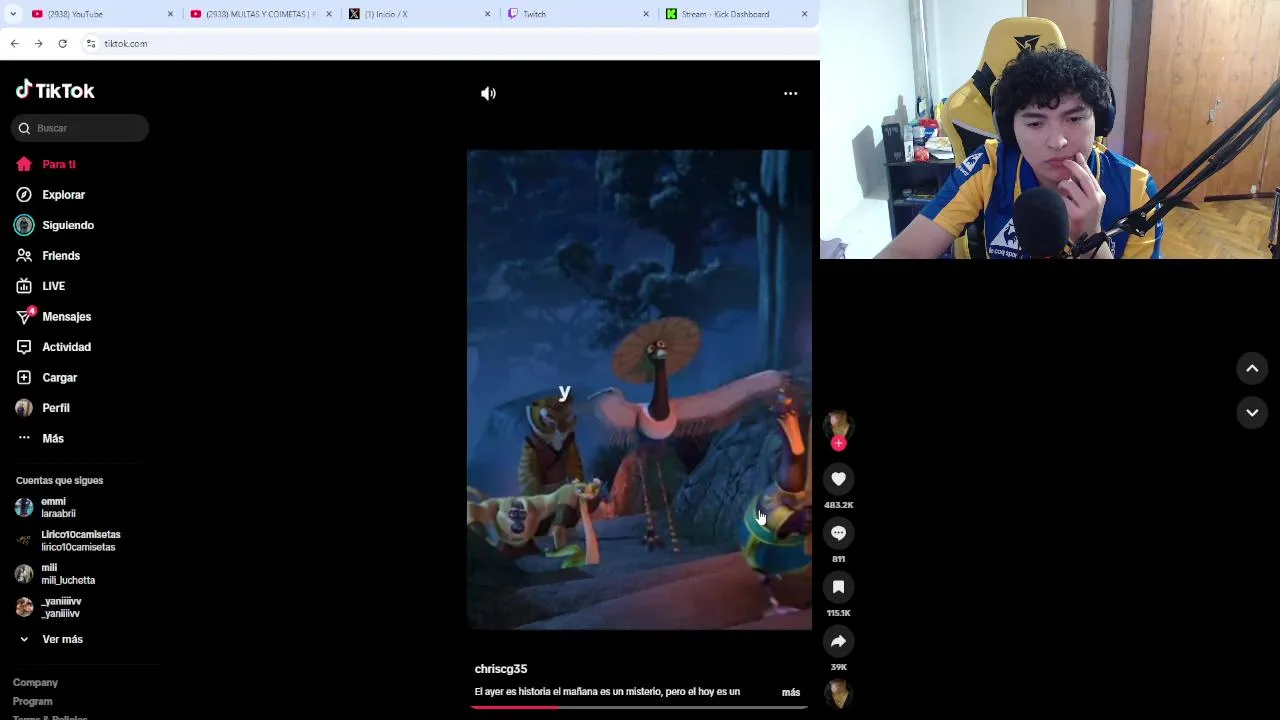Image resolution: width=1280 pixels, height=720 pixels.
Task: Open comments with the 811 bubble icon
Action: (838, 533)
